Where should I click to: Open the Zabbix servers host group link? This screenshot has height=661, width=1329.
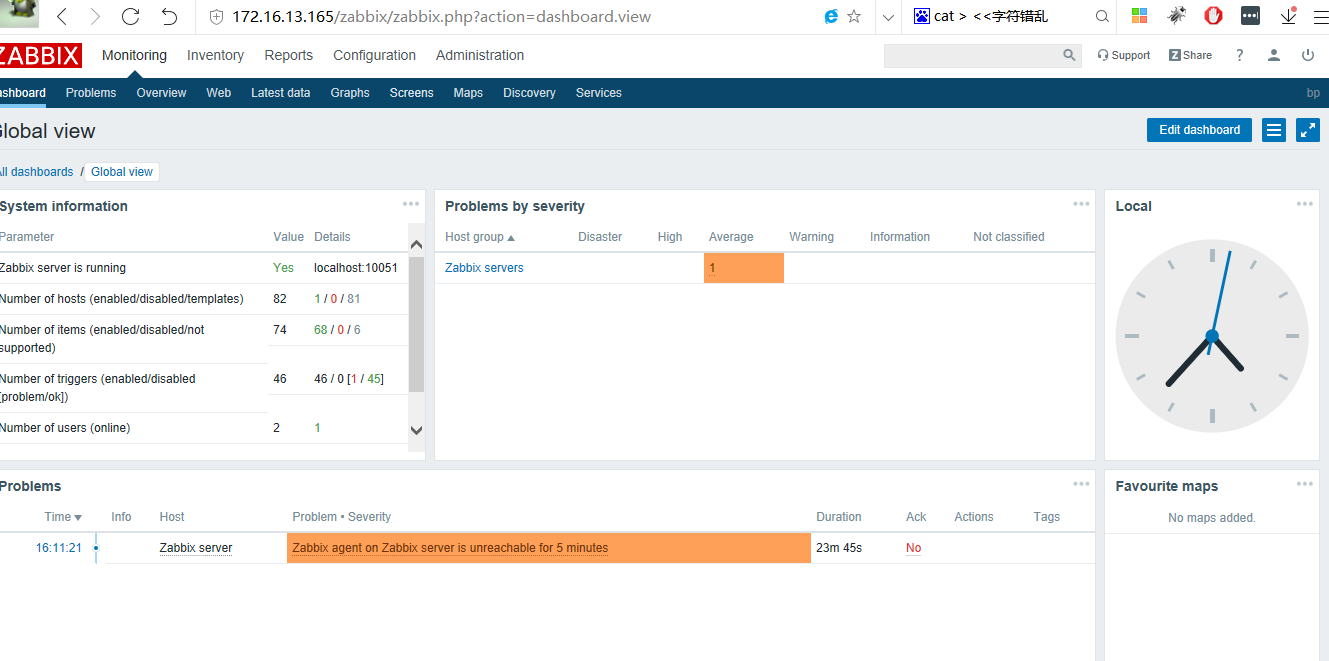(484, 268)
